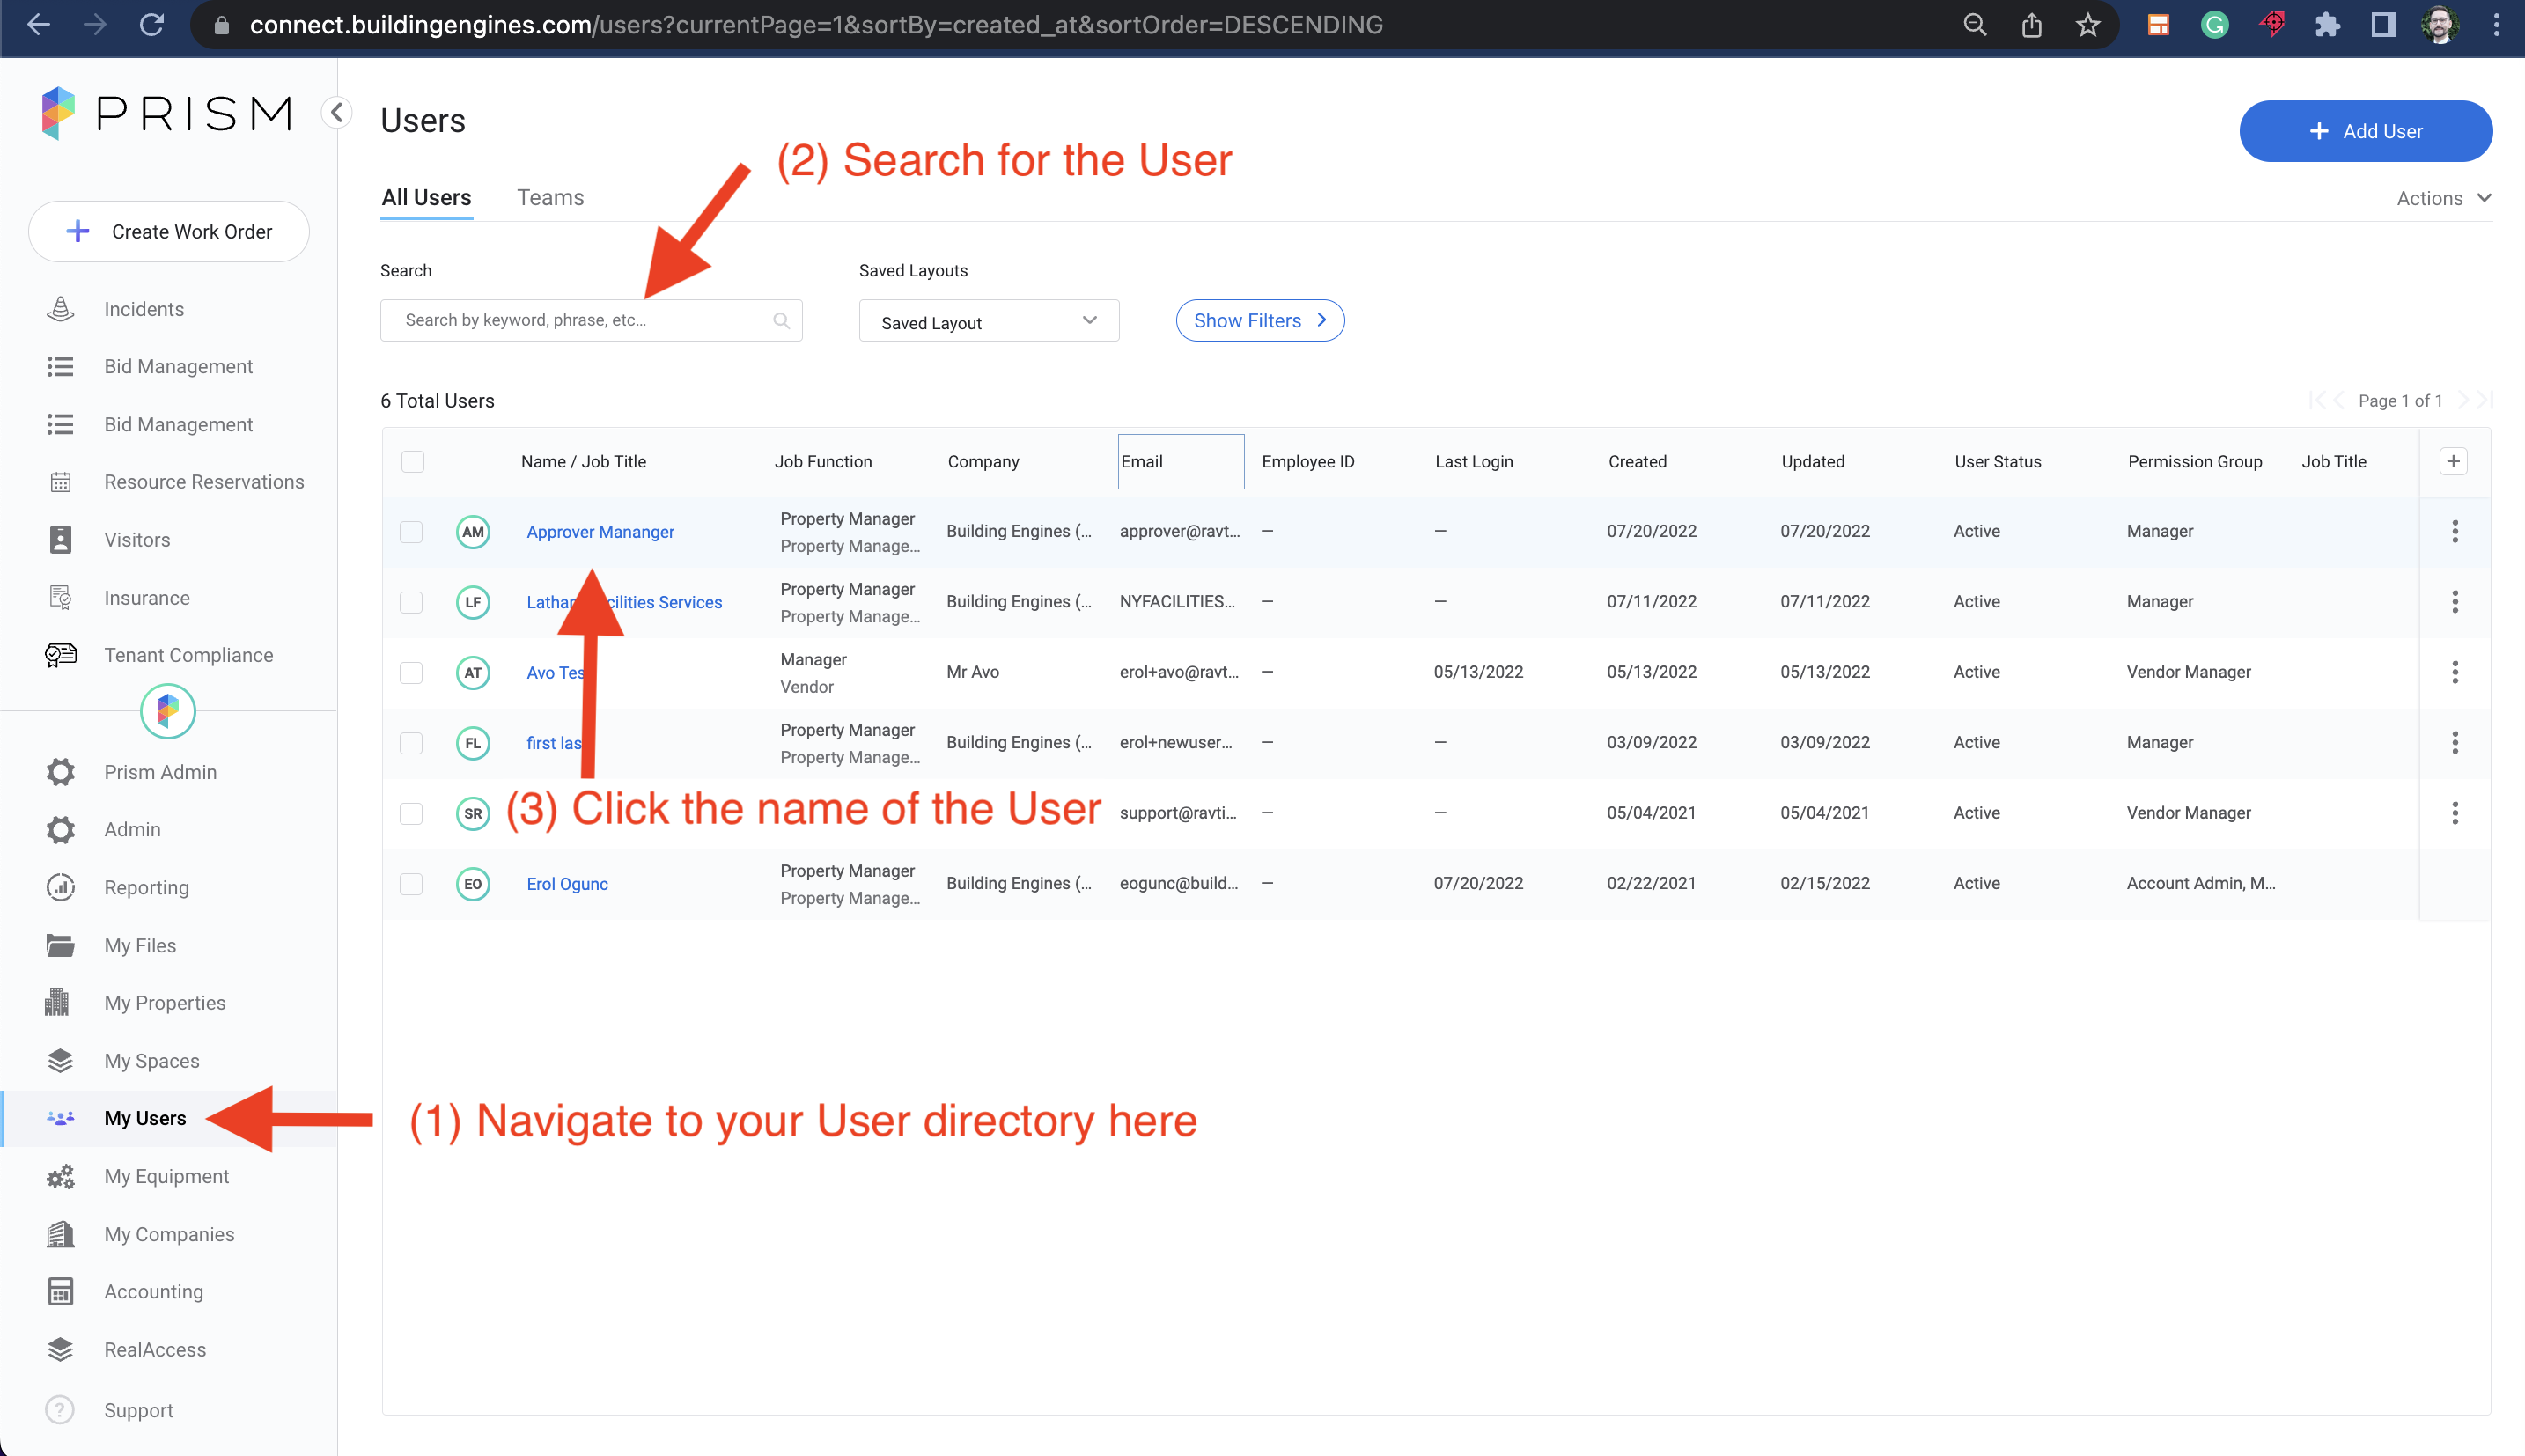Screen dimensions: 2525x1456
Task: Open three-dot menu for Avo Test row
Action: (2454, 672)
